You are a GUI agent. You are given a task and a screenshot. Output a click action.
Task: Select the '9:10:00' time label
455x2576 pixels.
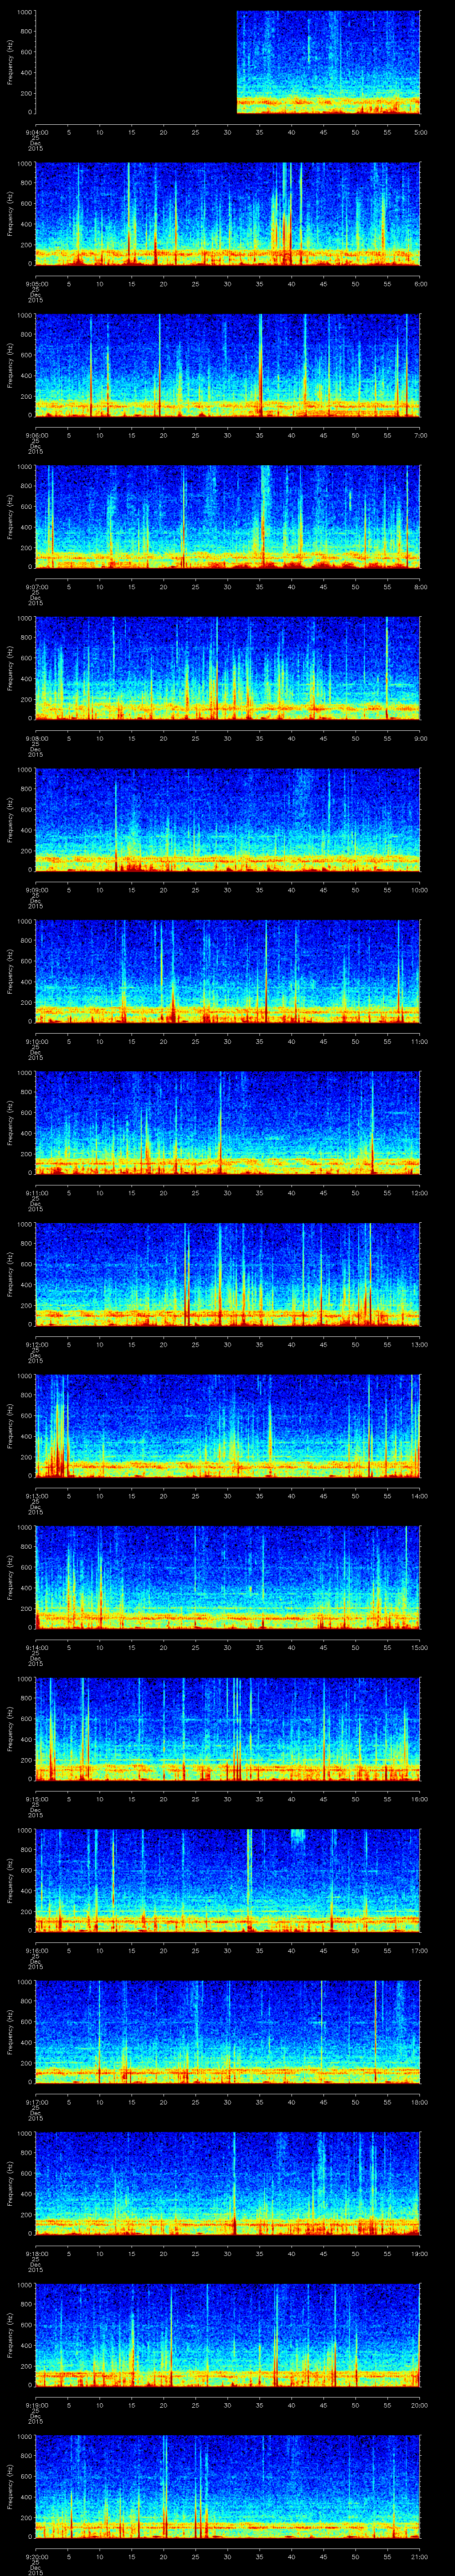point(36,1041)
